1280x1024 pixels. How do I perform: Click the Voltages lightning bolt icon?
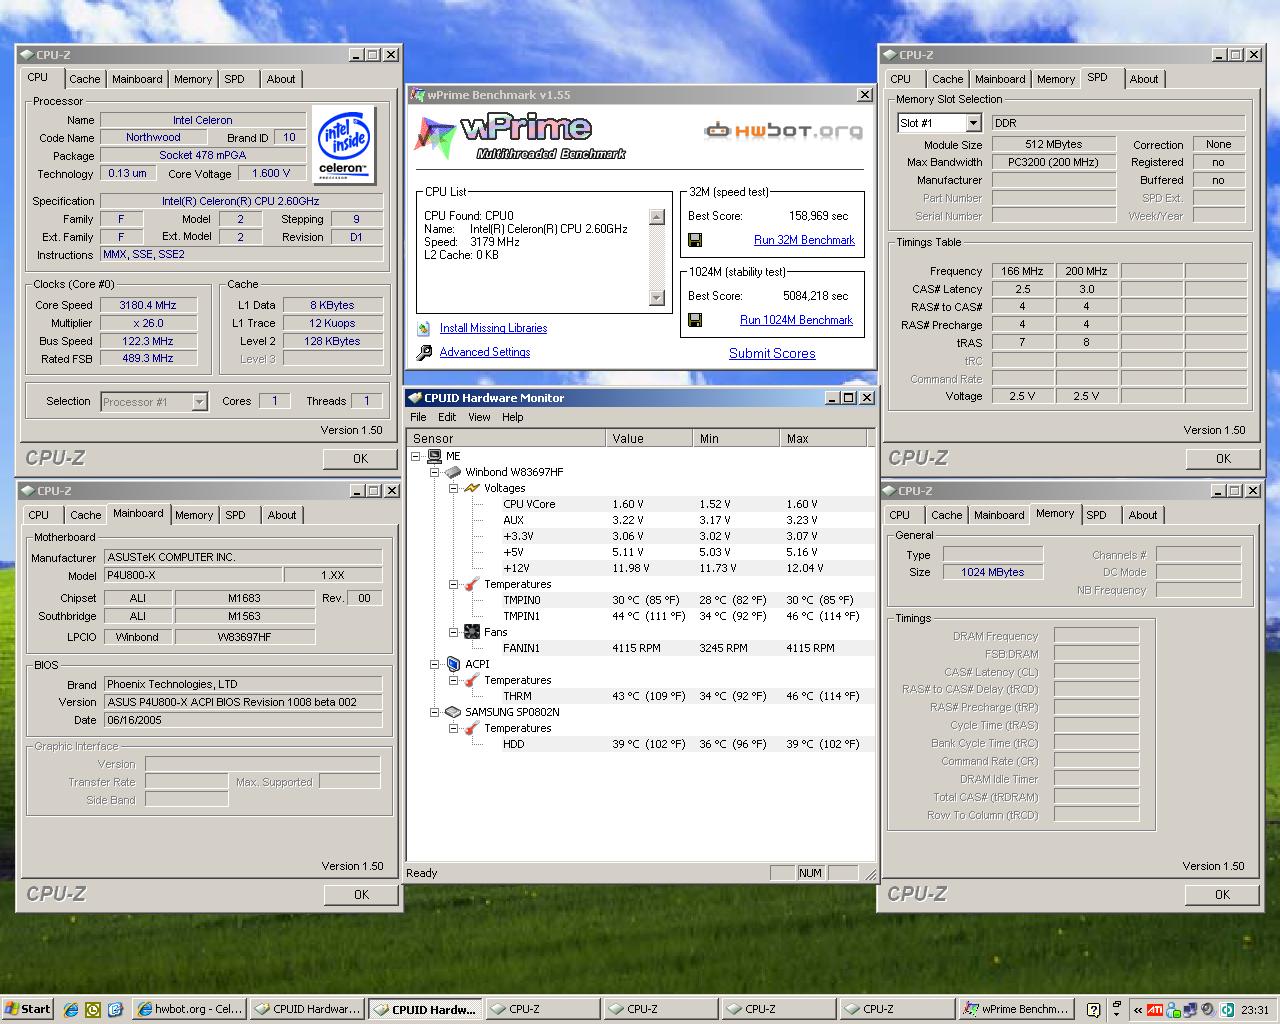click(x=472, y=488)
